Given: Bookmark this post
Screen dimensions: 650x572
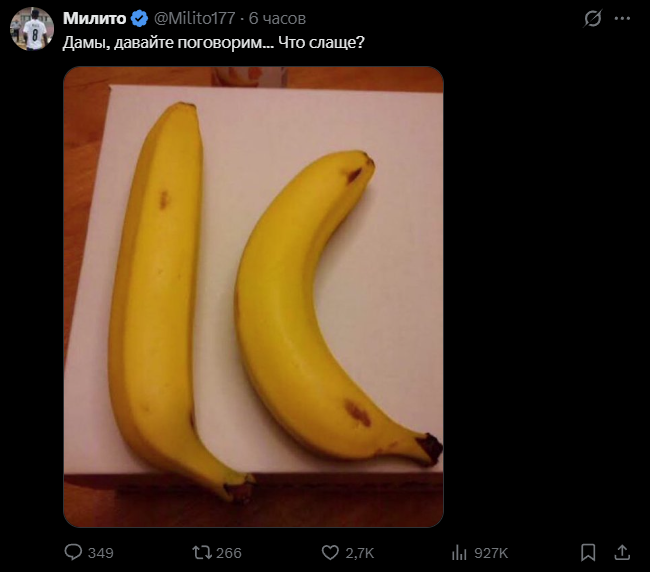Looking at the screenshot, I should [x=589, y=552].
